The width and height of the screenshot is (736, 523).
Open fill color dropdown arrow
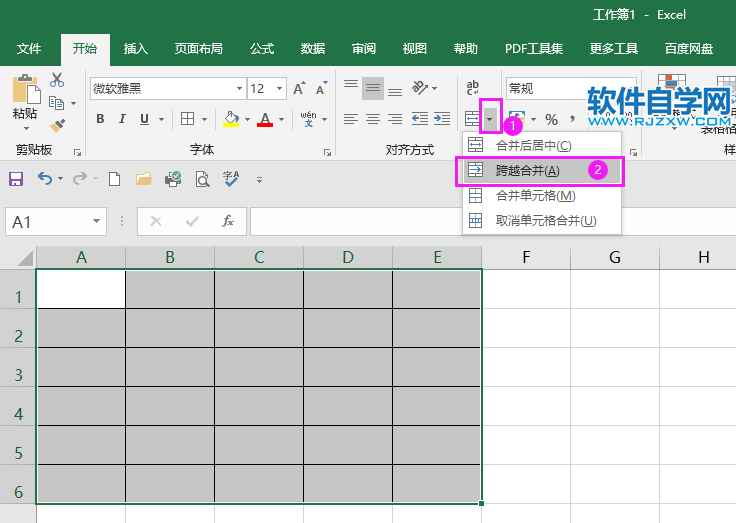pyautogui.click(x=247, y=119)
